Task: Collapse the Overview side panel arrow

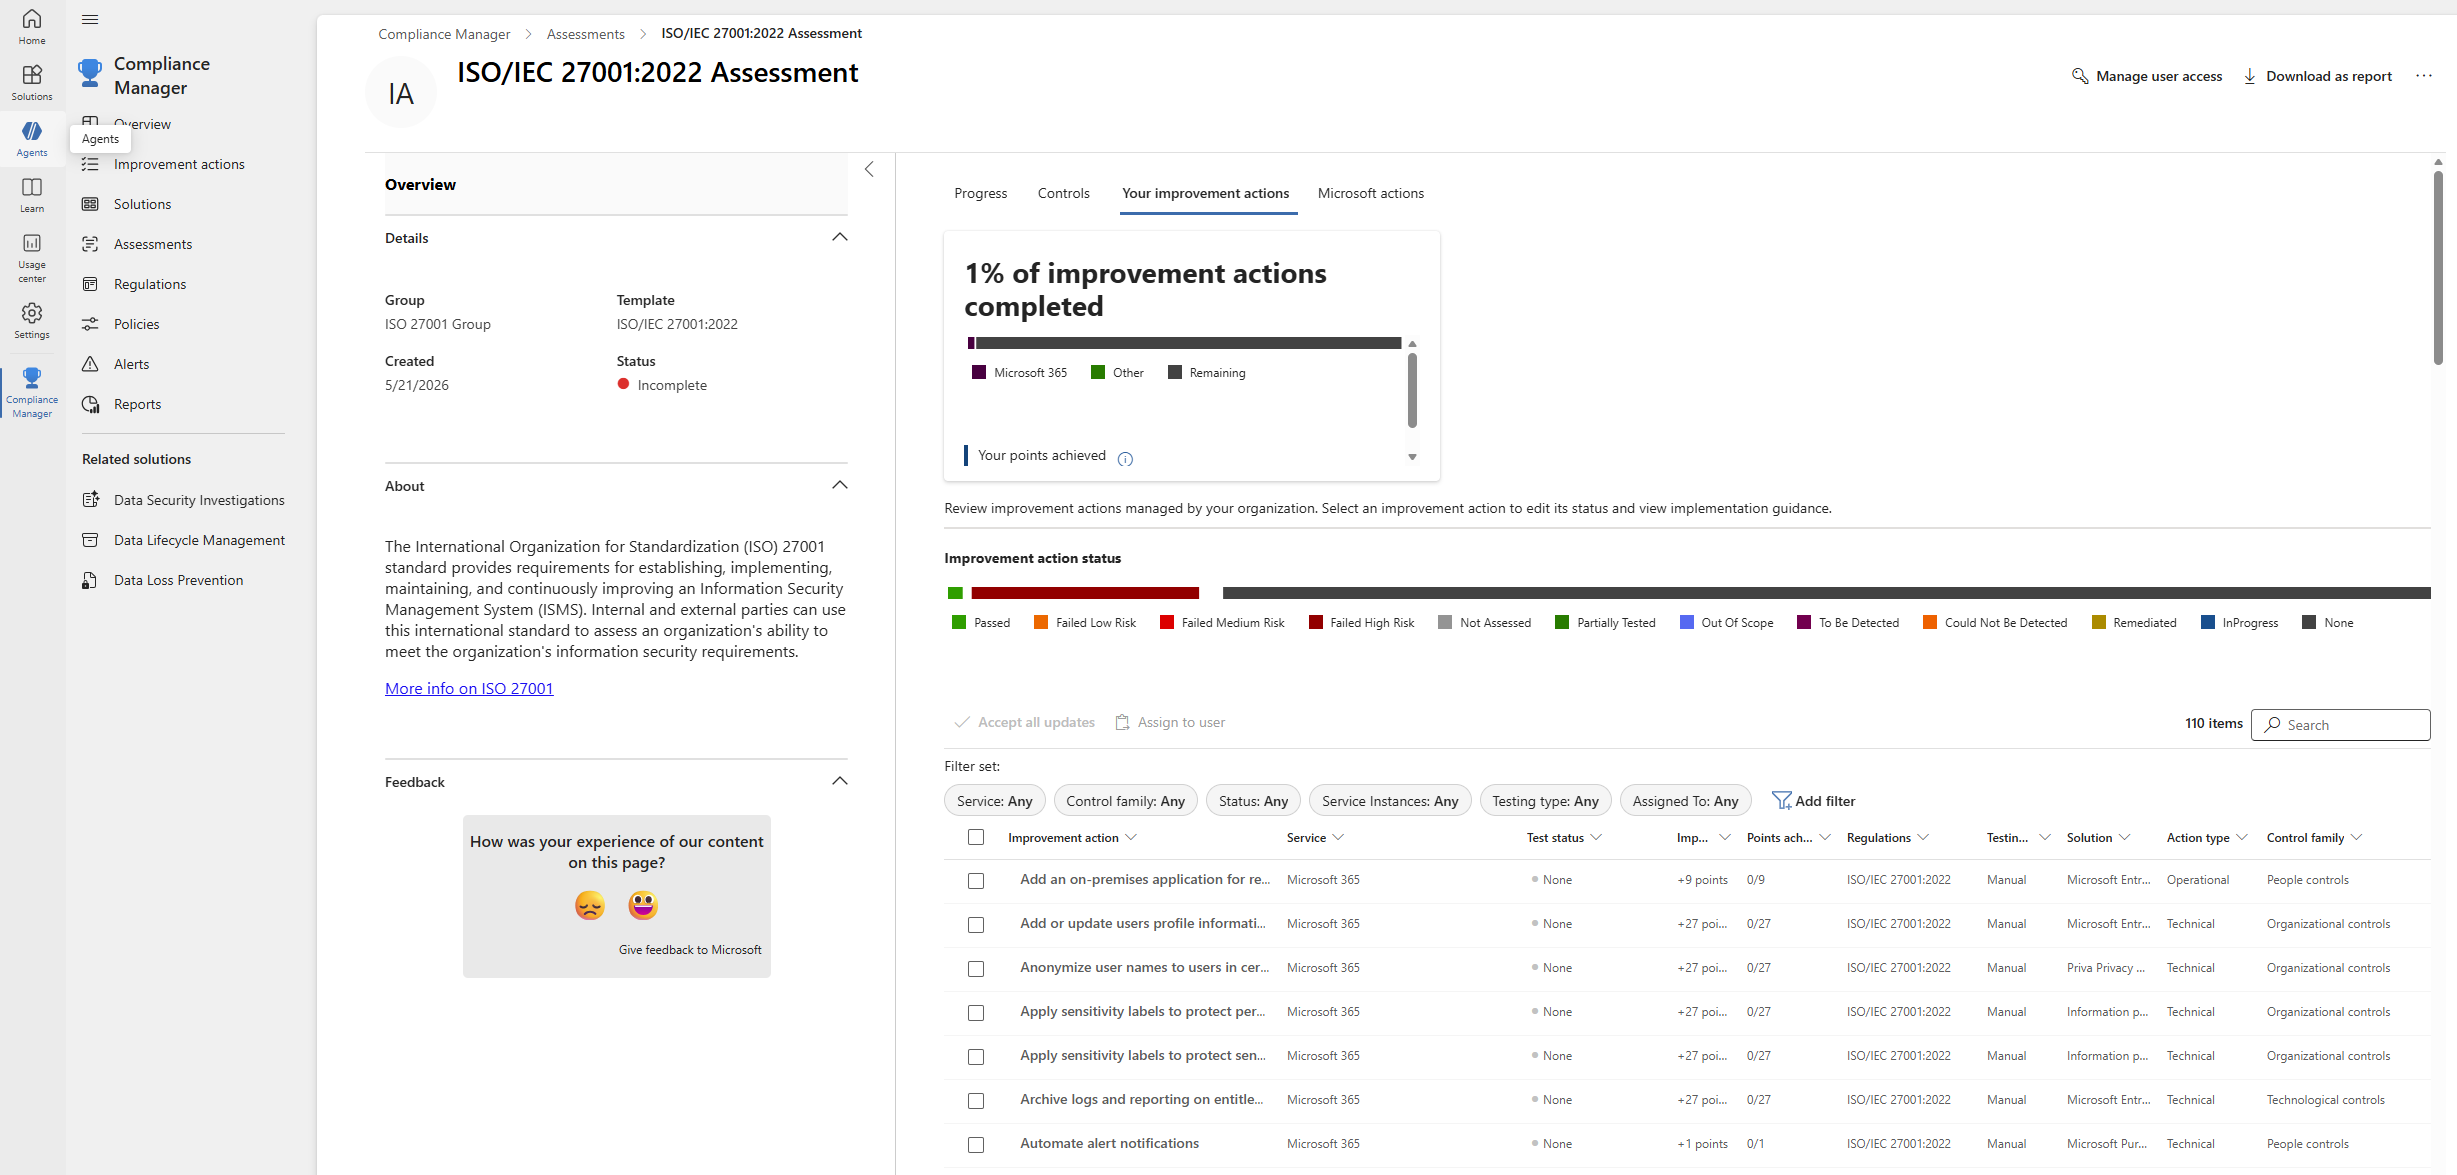Action: click(869, 169)
